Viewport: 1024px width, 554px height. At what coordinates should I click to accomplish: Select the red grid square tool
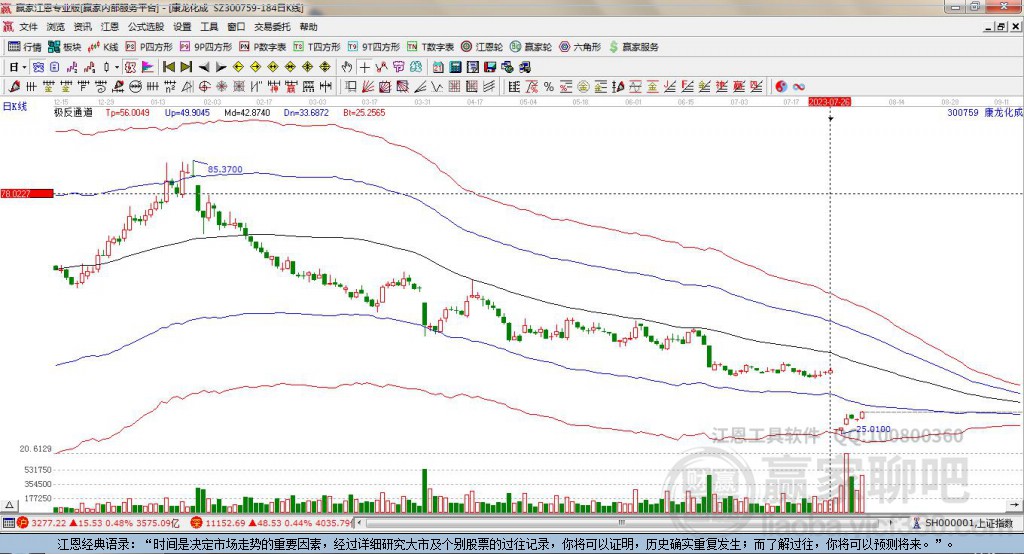tap(455, 86)
